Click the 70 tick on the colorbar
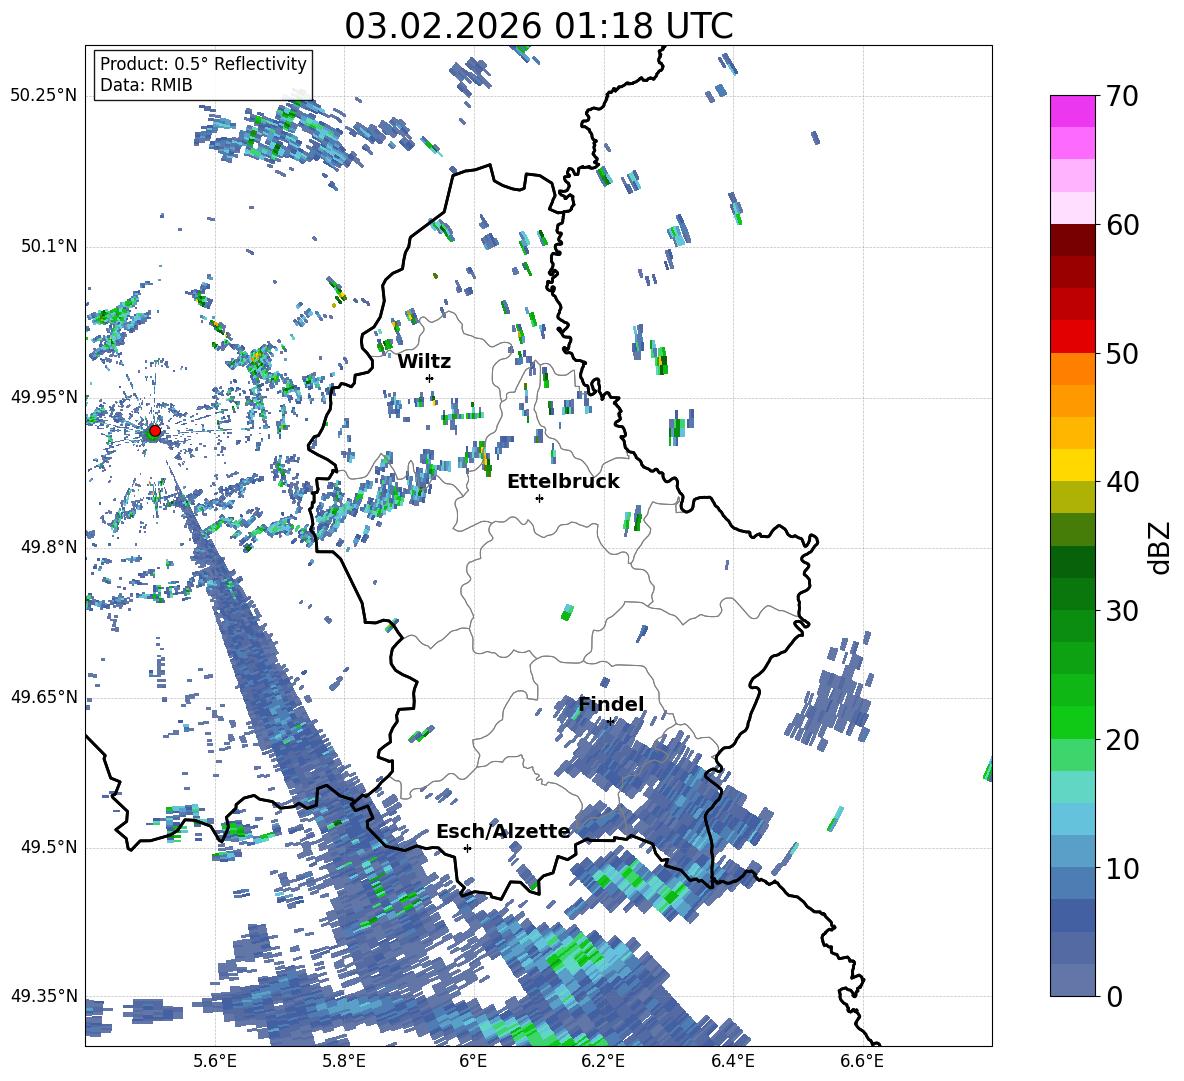Viewport: 1184px width, 1081px height. pos(1121,97)
